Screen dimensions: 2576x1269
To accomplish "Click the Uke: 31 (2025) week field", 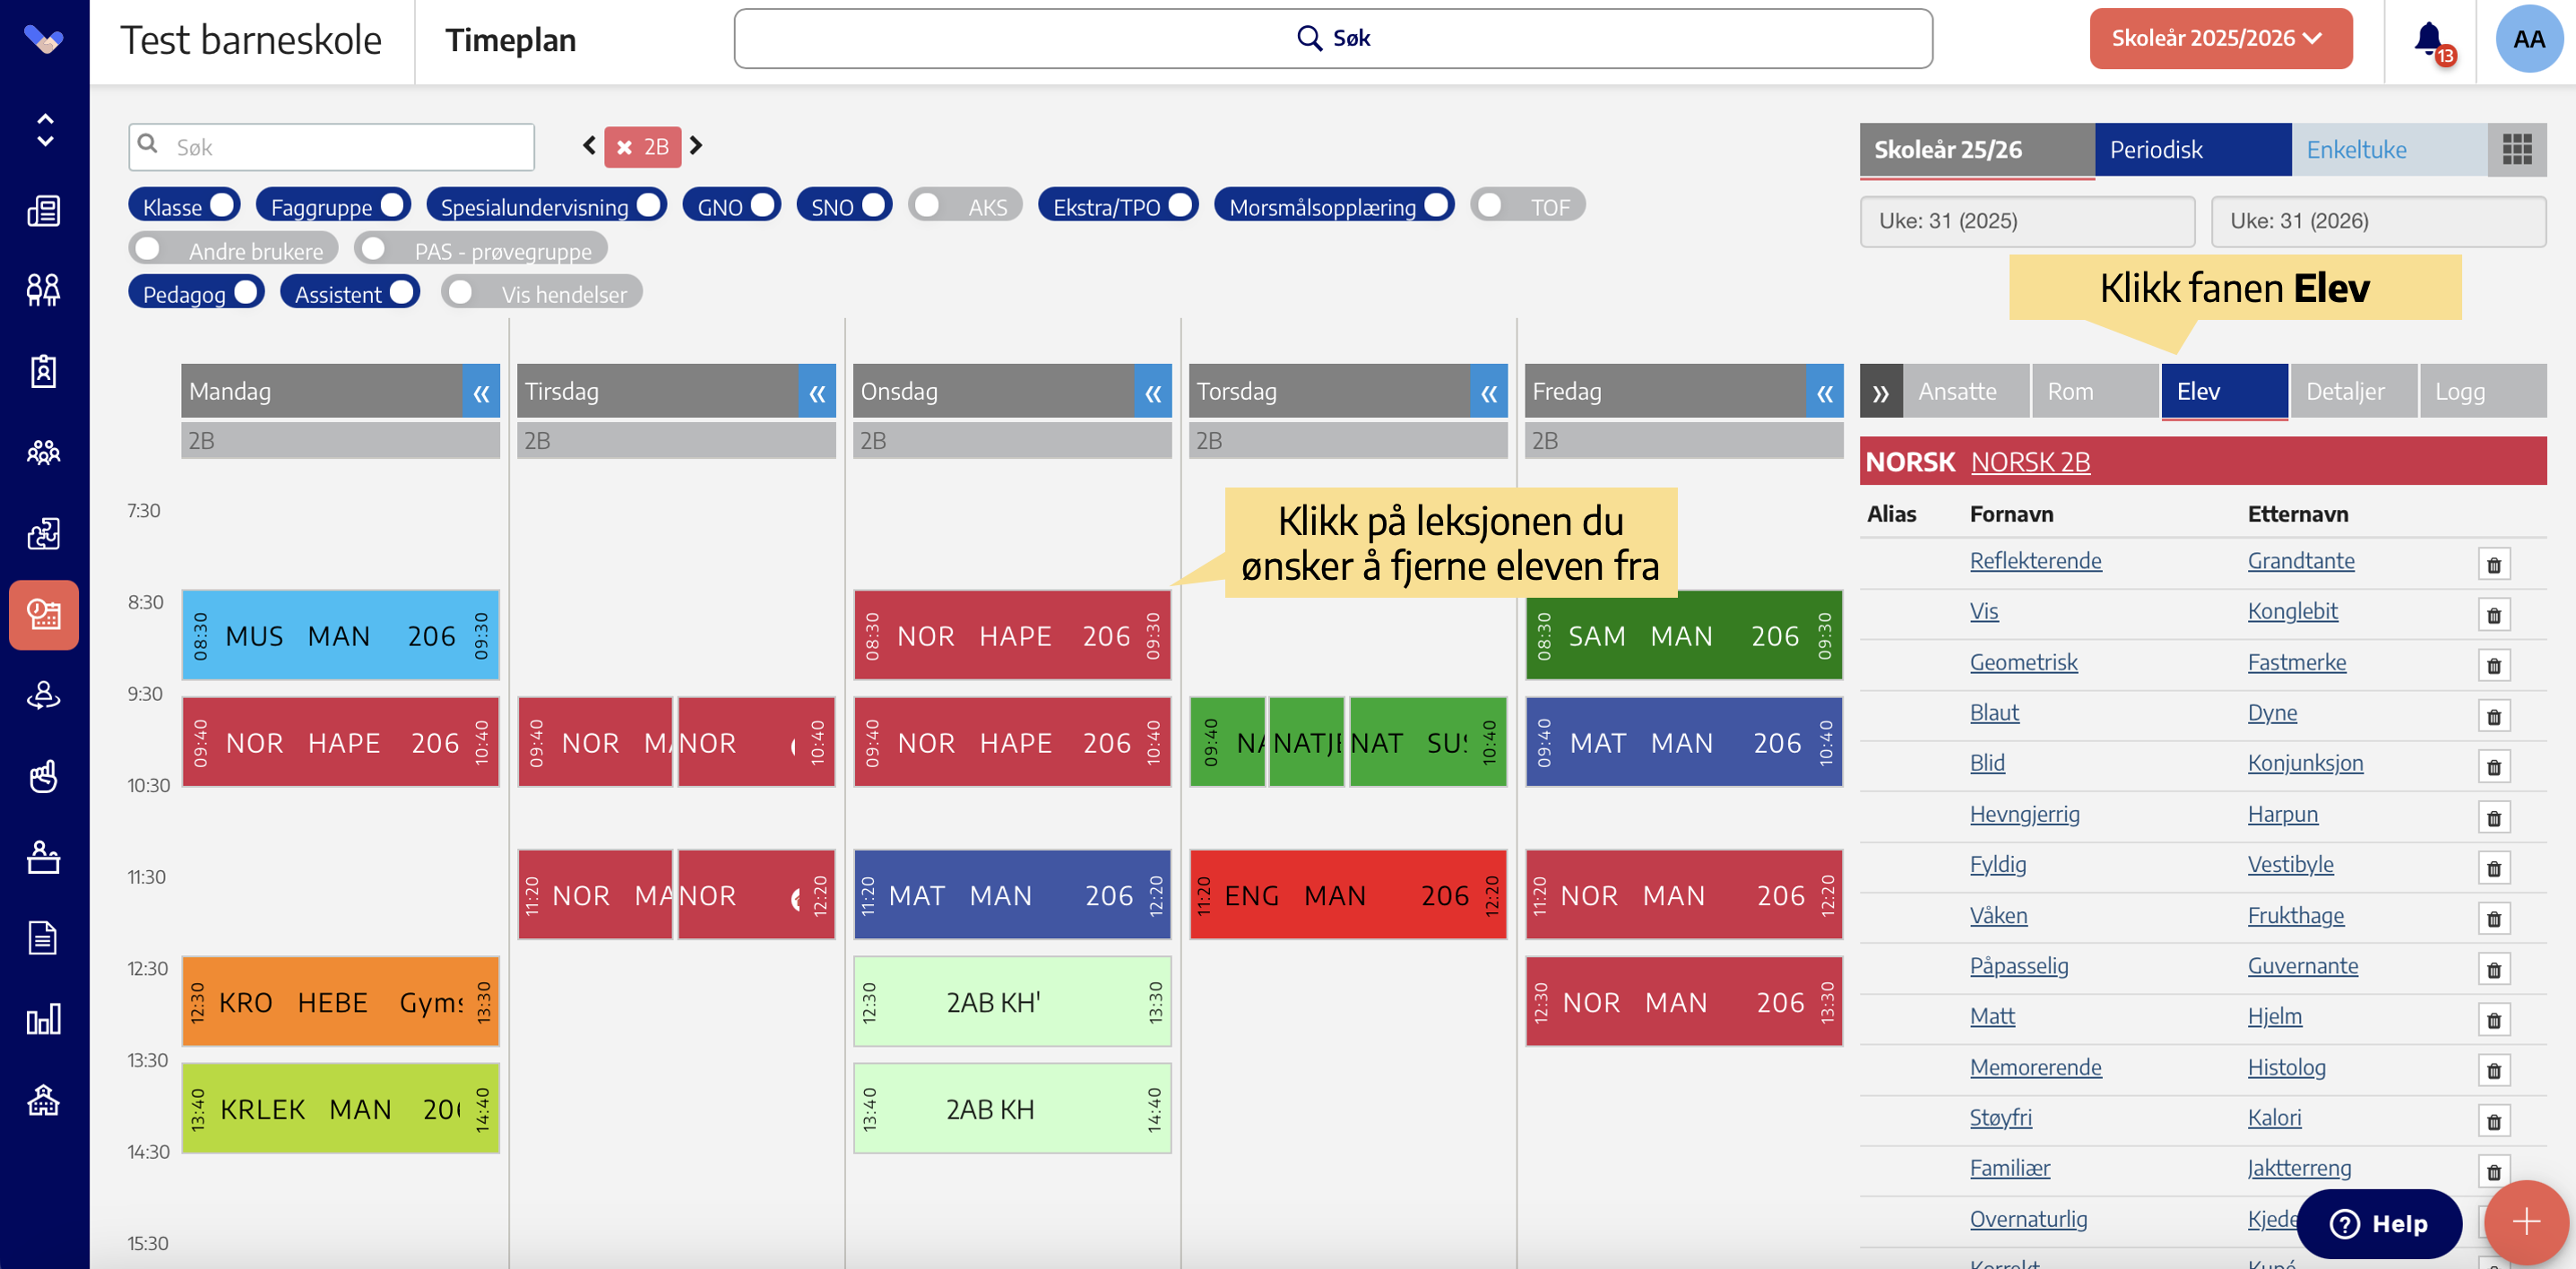I will coord(2027,221).
